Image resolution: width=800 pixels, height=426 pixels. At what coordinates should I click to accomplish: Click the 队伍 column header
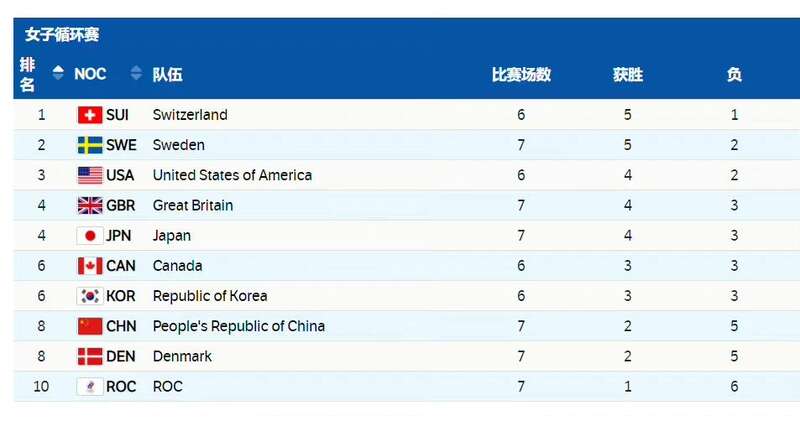tap(167, 74)
